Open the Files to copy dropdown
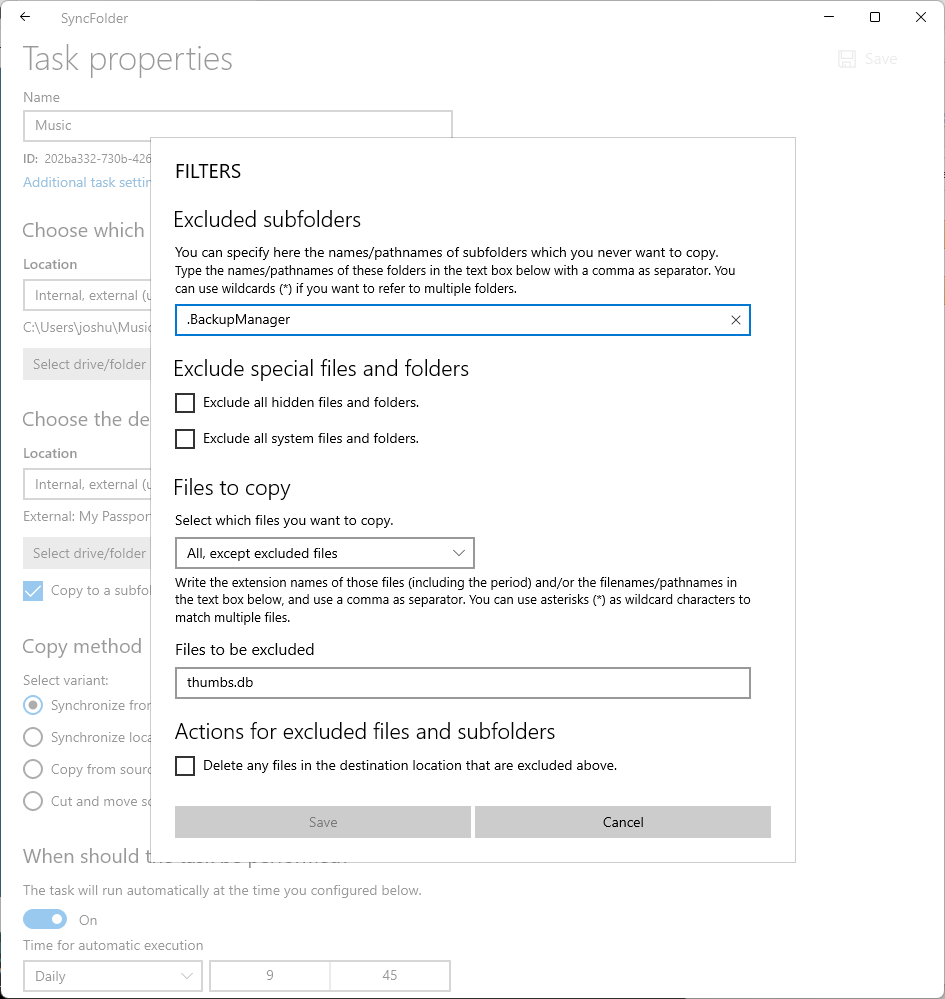945x999 pixels. pos(324,553)
